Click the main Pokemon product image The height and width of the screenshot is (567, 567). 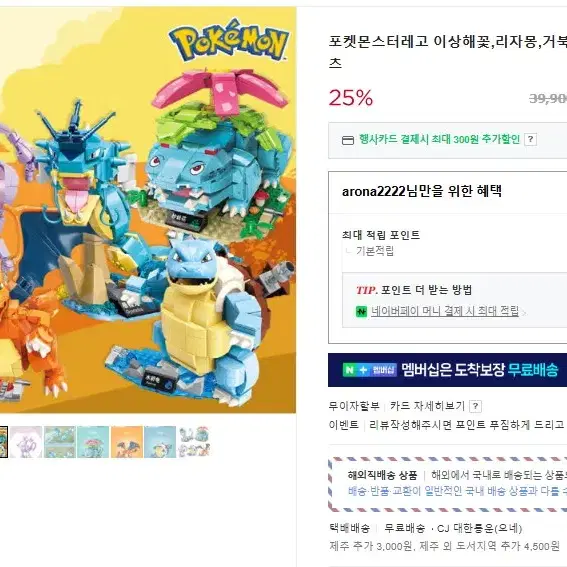click(148, 210)
